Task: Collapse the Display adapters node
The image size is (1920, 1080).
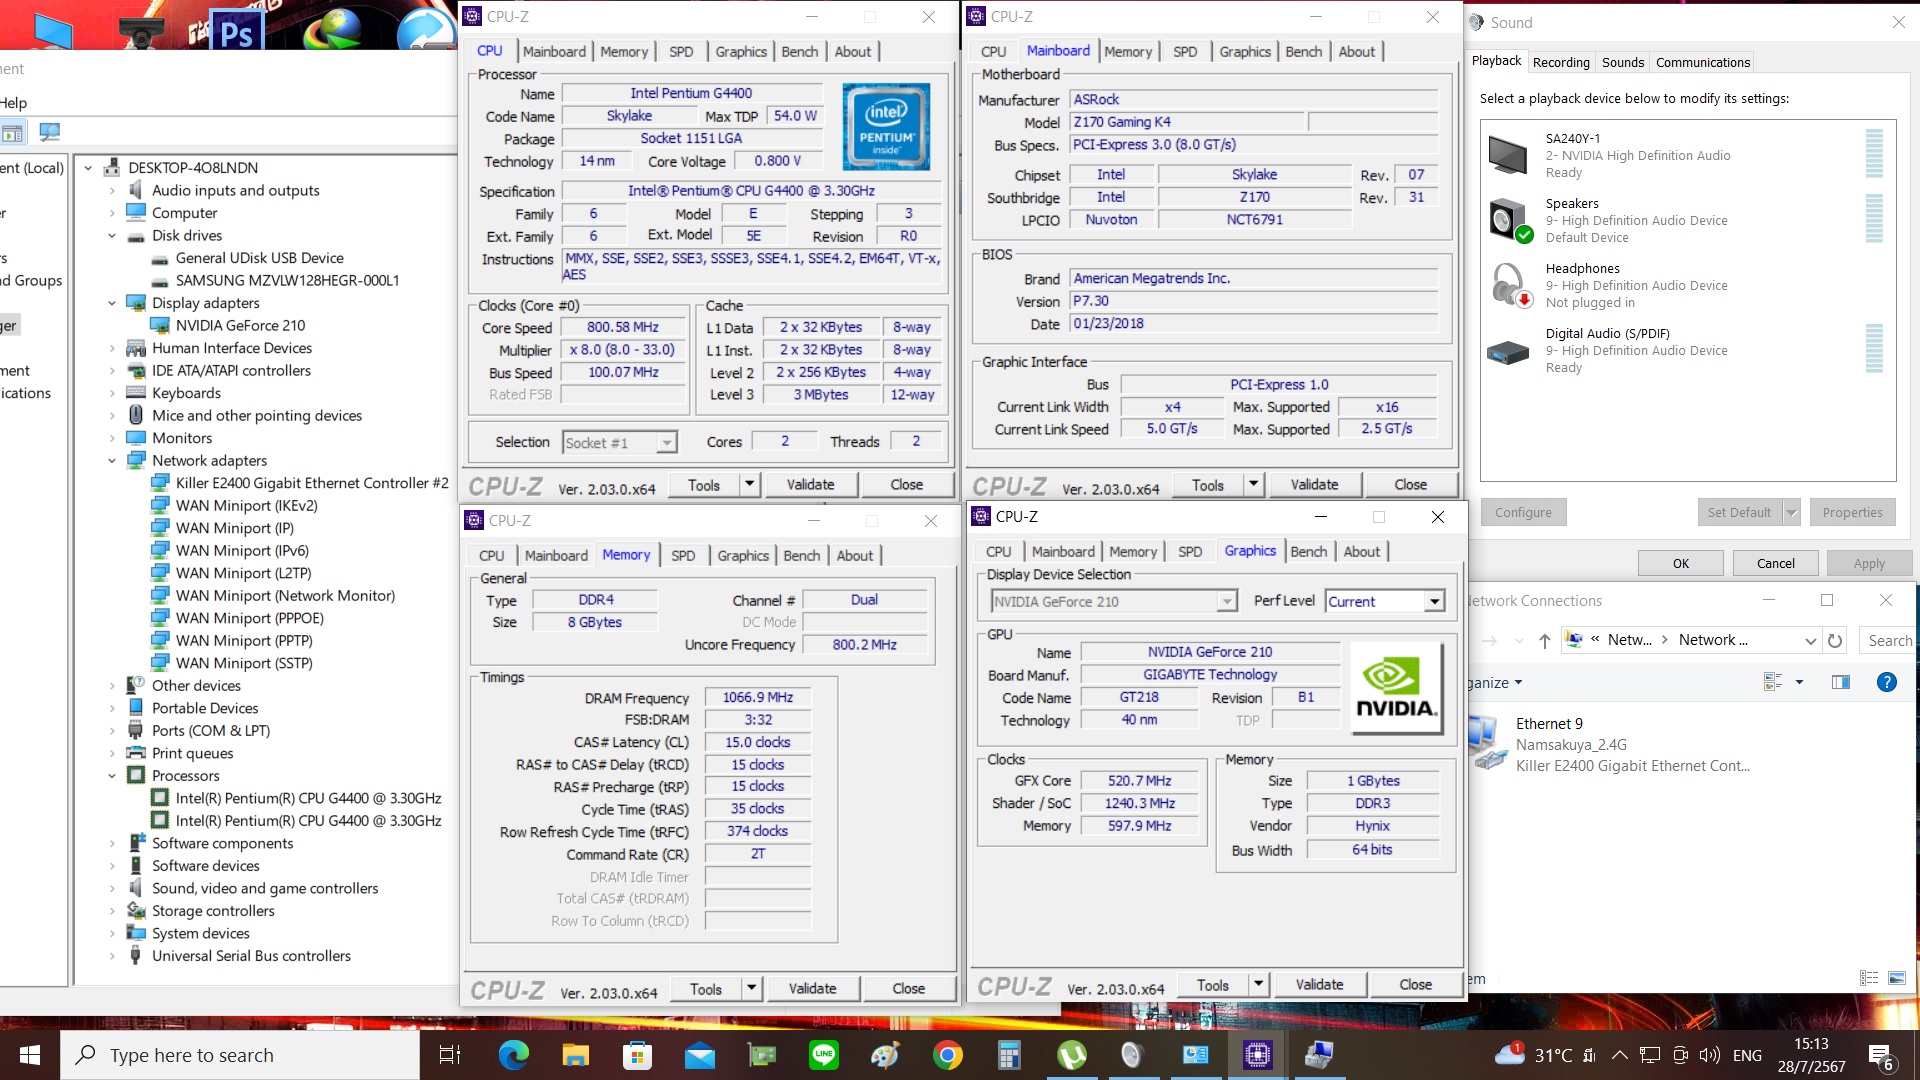Action: pyautogui.click(x=111, y=303)
